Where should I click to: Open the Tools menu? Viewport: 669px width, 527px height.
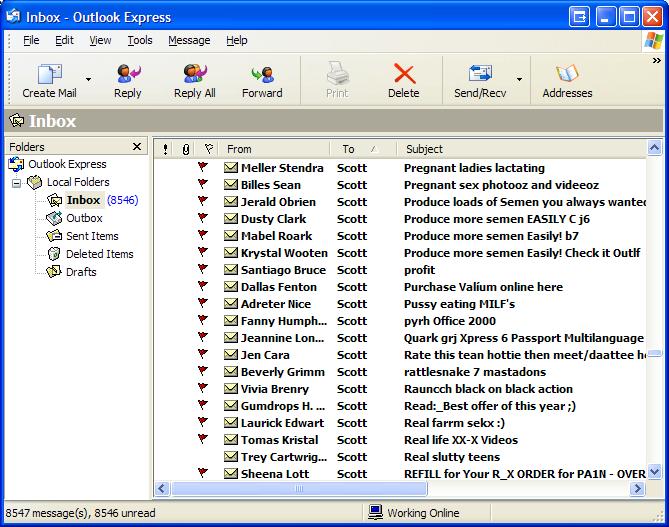click(x=140, y=40)
